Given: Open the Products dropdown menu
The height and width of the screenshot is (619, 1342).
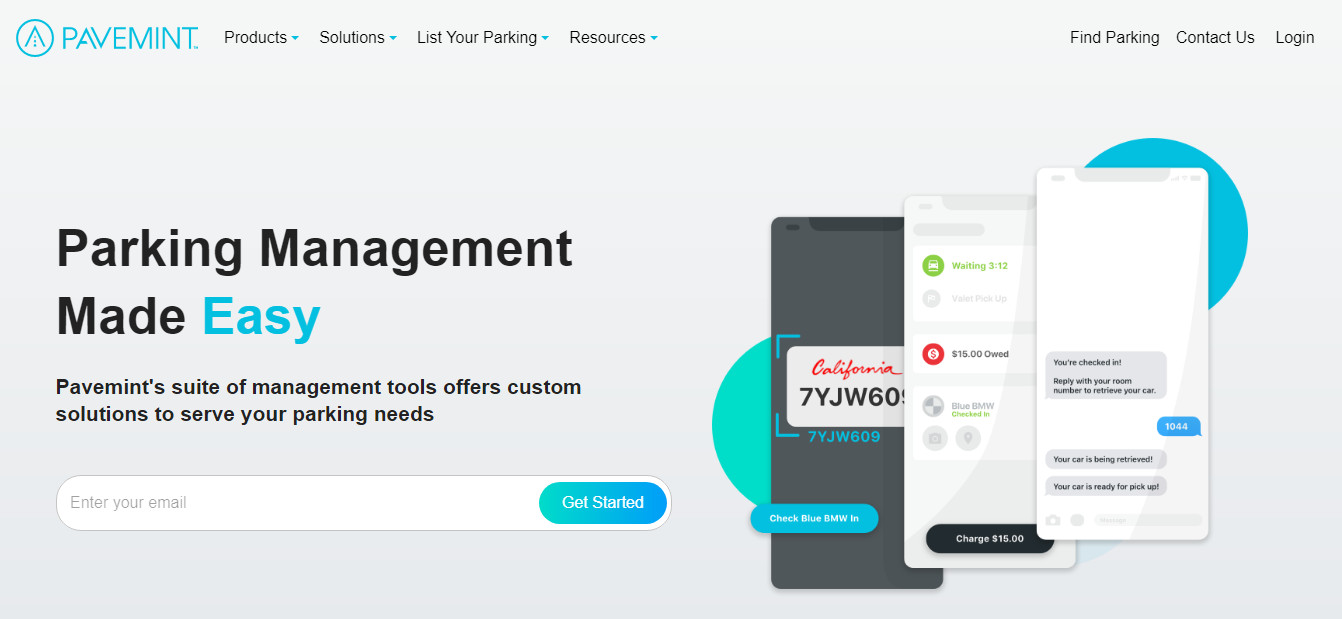Looking at the screenshot, I should pos(261,37).
